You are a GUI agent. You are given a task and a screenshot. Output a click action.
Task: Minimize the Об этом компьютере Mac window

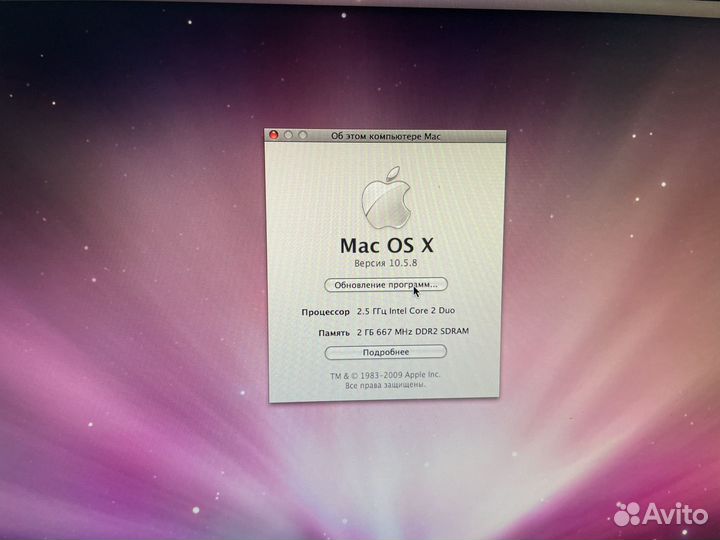point(288,135)
